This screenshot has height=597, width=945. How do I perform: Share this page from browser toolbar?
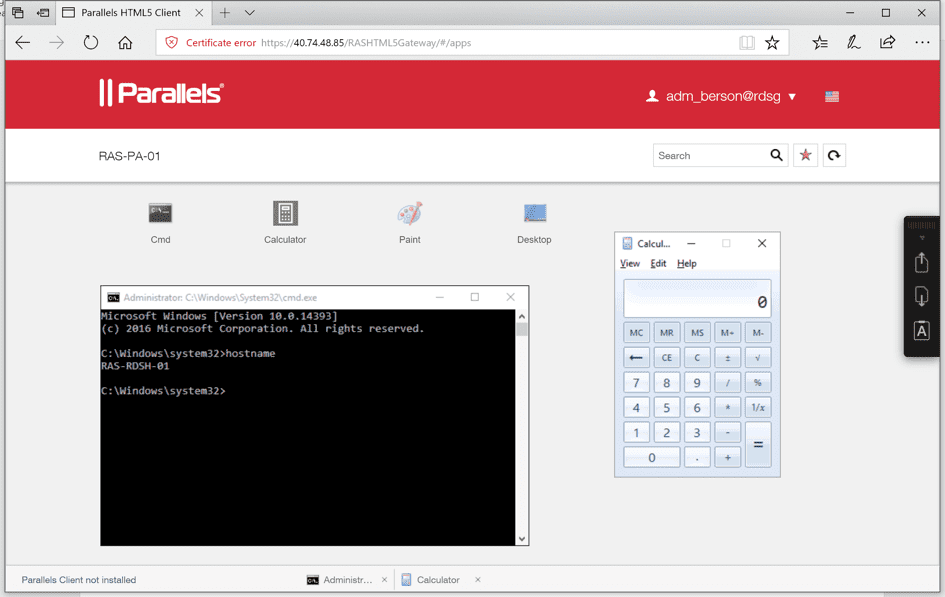(887, 43)
